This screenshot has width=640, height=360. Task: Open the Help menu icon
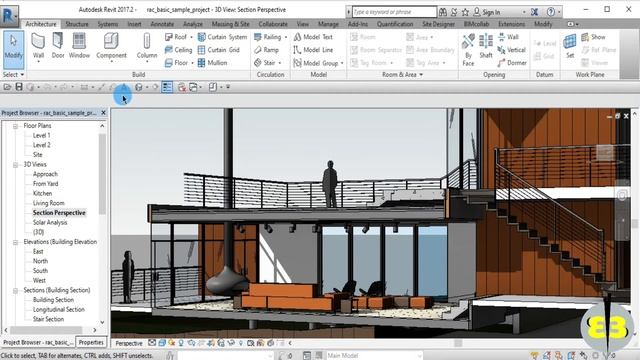[551, 12]
